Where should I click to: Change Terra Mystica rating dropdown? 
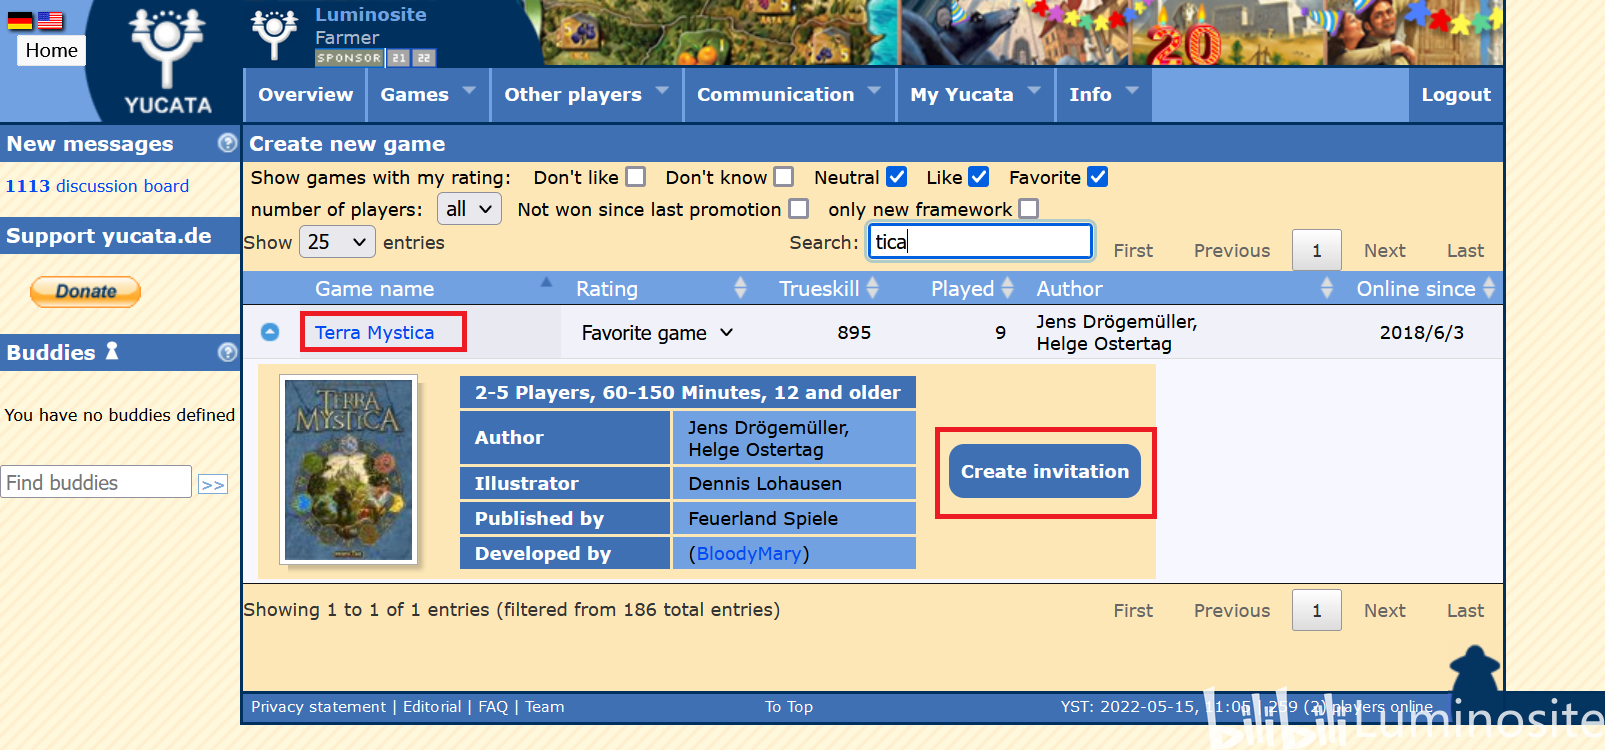point(657,333)
